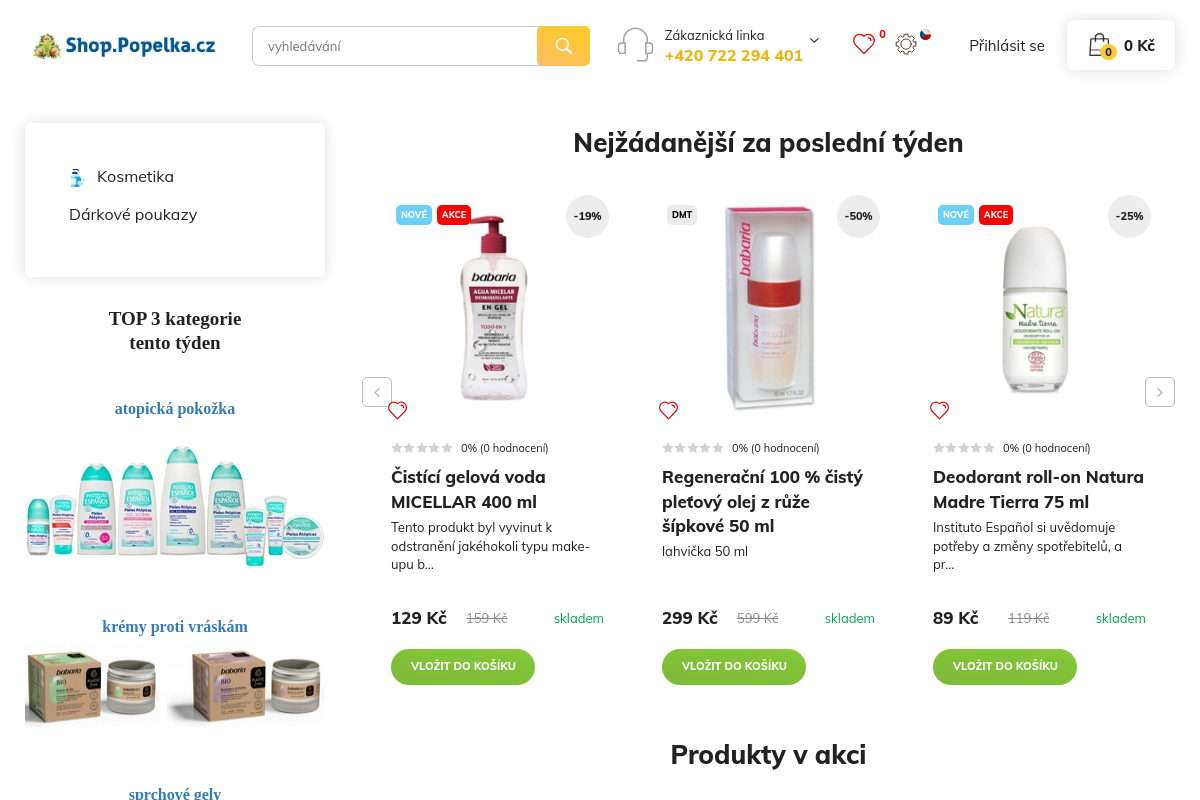Open the shopping cart showing 0 Kč
The width and height of the screenshot is (1200, 800).
pyautogui.click(x=1120, y=45)
